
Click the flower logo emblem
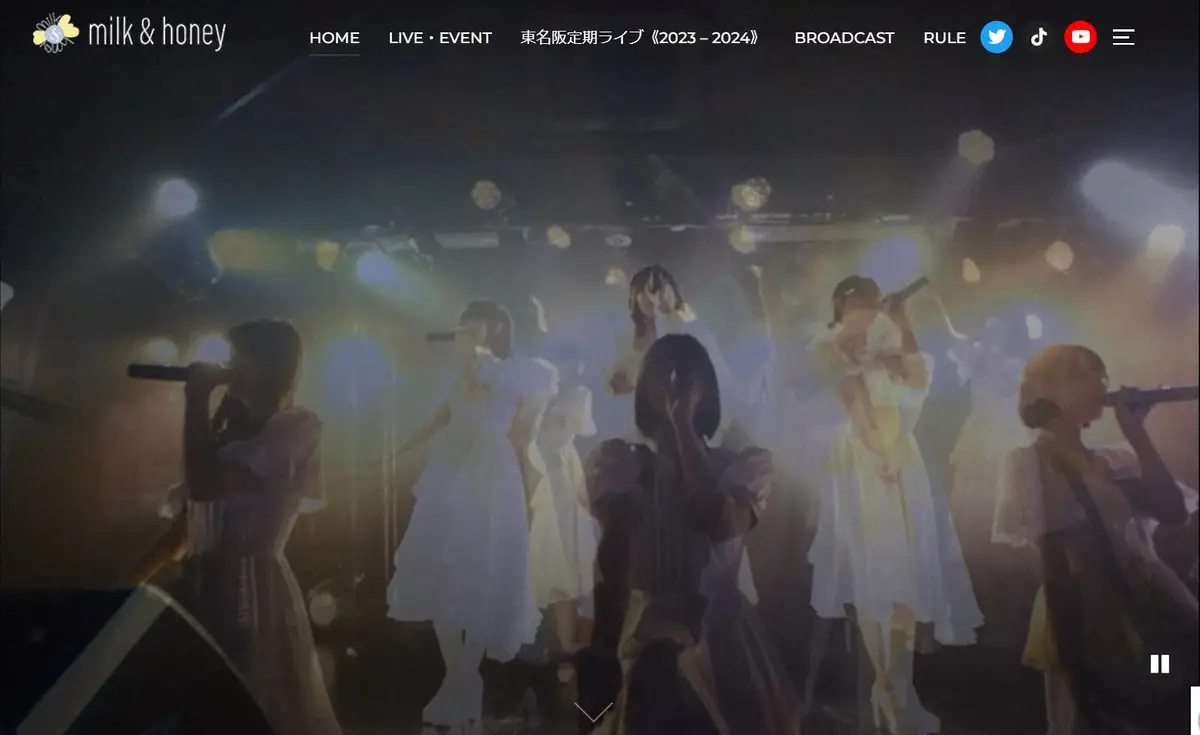coord(55,32)
